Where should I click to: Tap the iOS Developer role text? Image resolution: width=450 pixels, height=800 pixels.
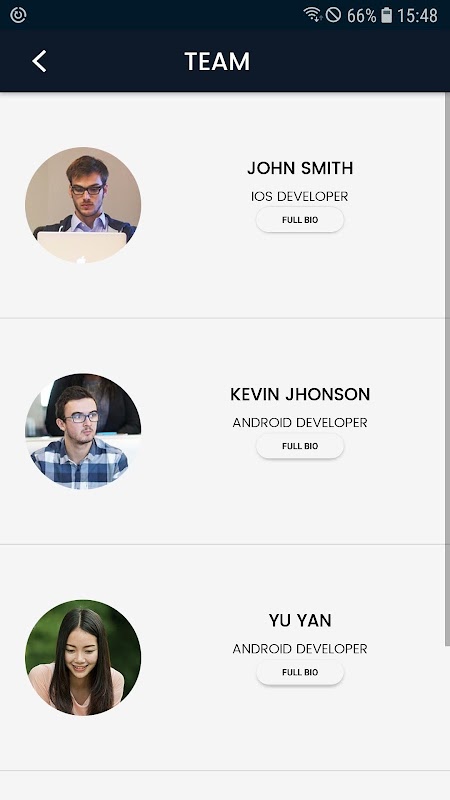[x=299, y=196]
